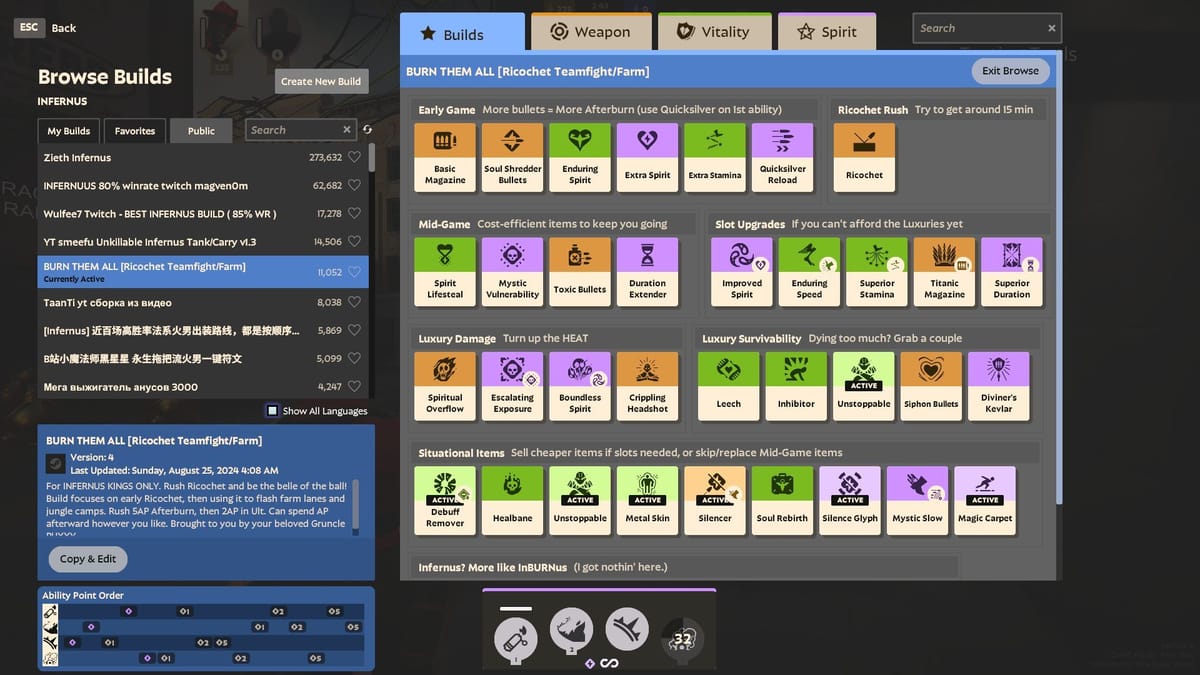The image size is (1200, 675).
Task: Select the Crippling Headshot item
Action: [647, 385]
